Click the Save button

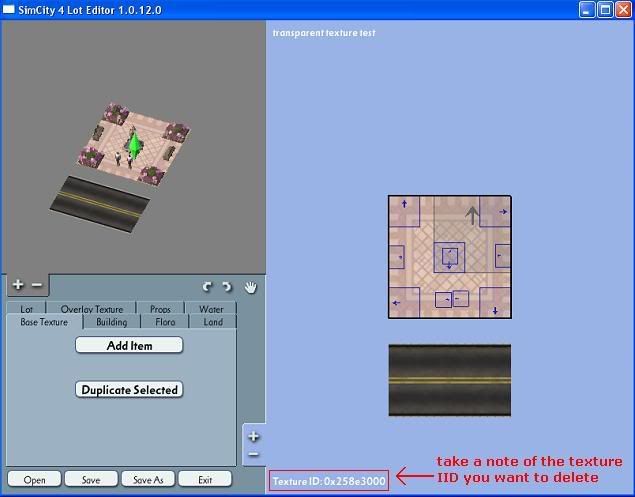[x=91, y=480]
